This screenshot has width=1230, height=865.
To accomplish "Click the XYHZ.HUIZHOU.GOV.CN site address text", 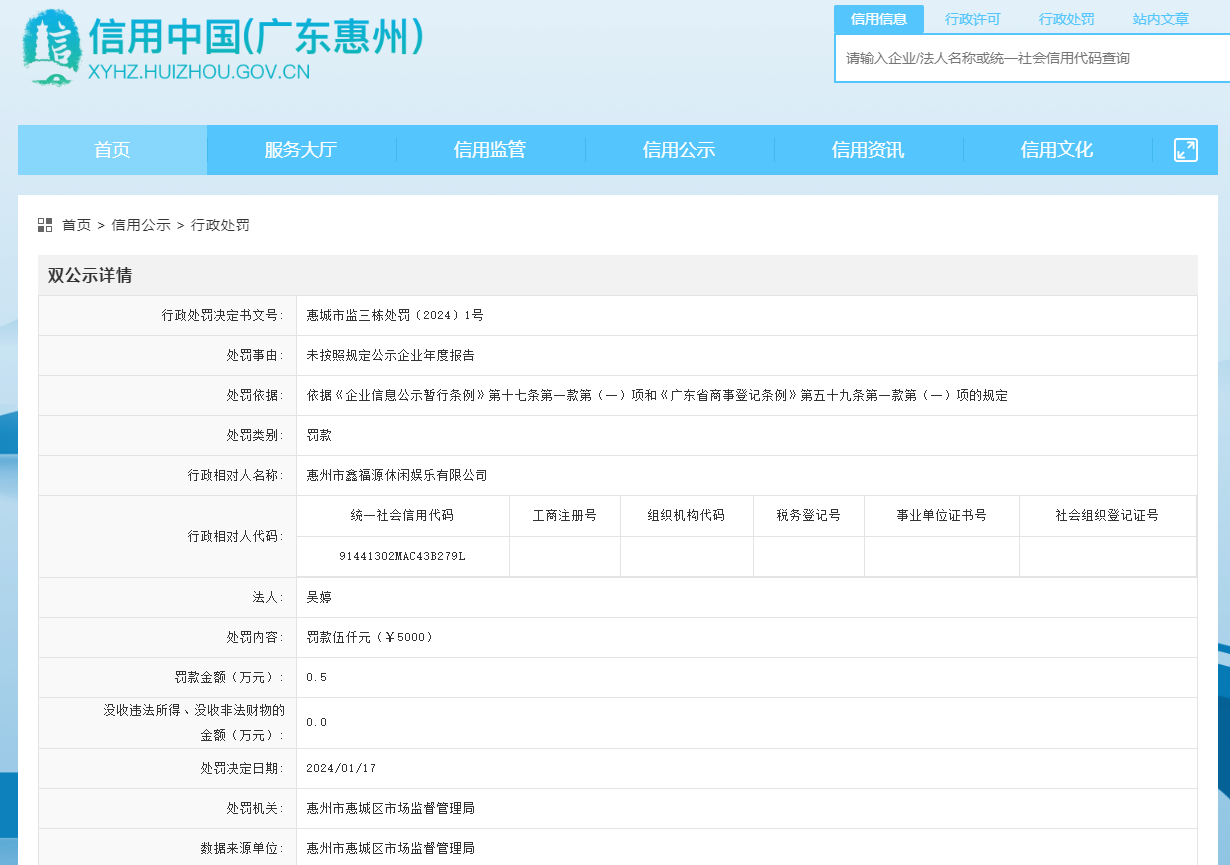I will (199, 72).
